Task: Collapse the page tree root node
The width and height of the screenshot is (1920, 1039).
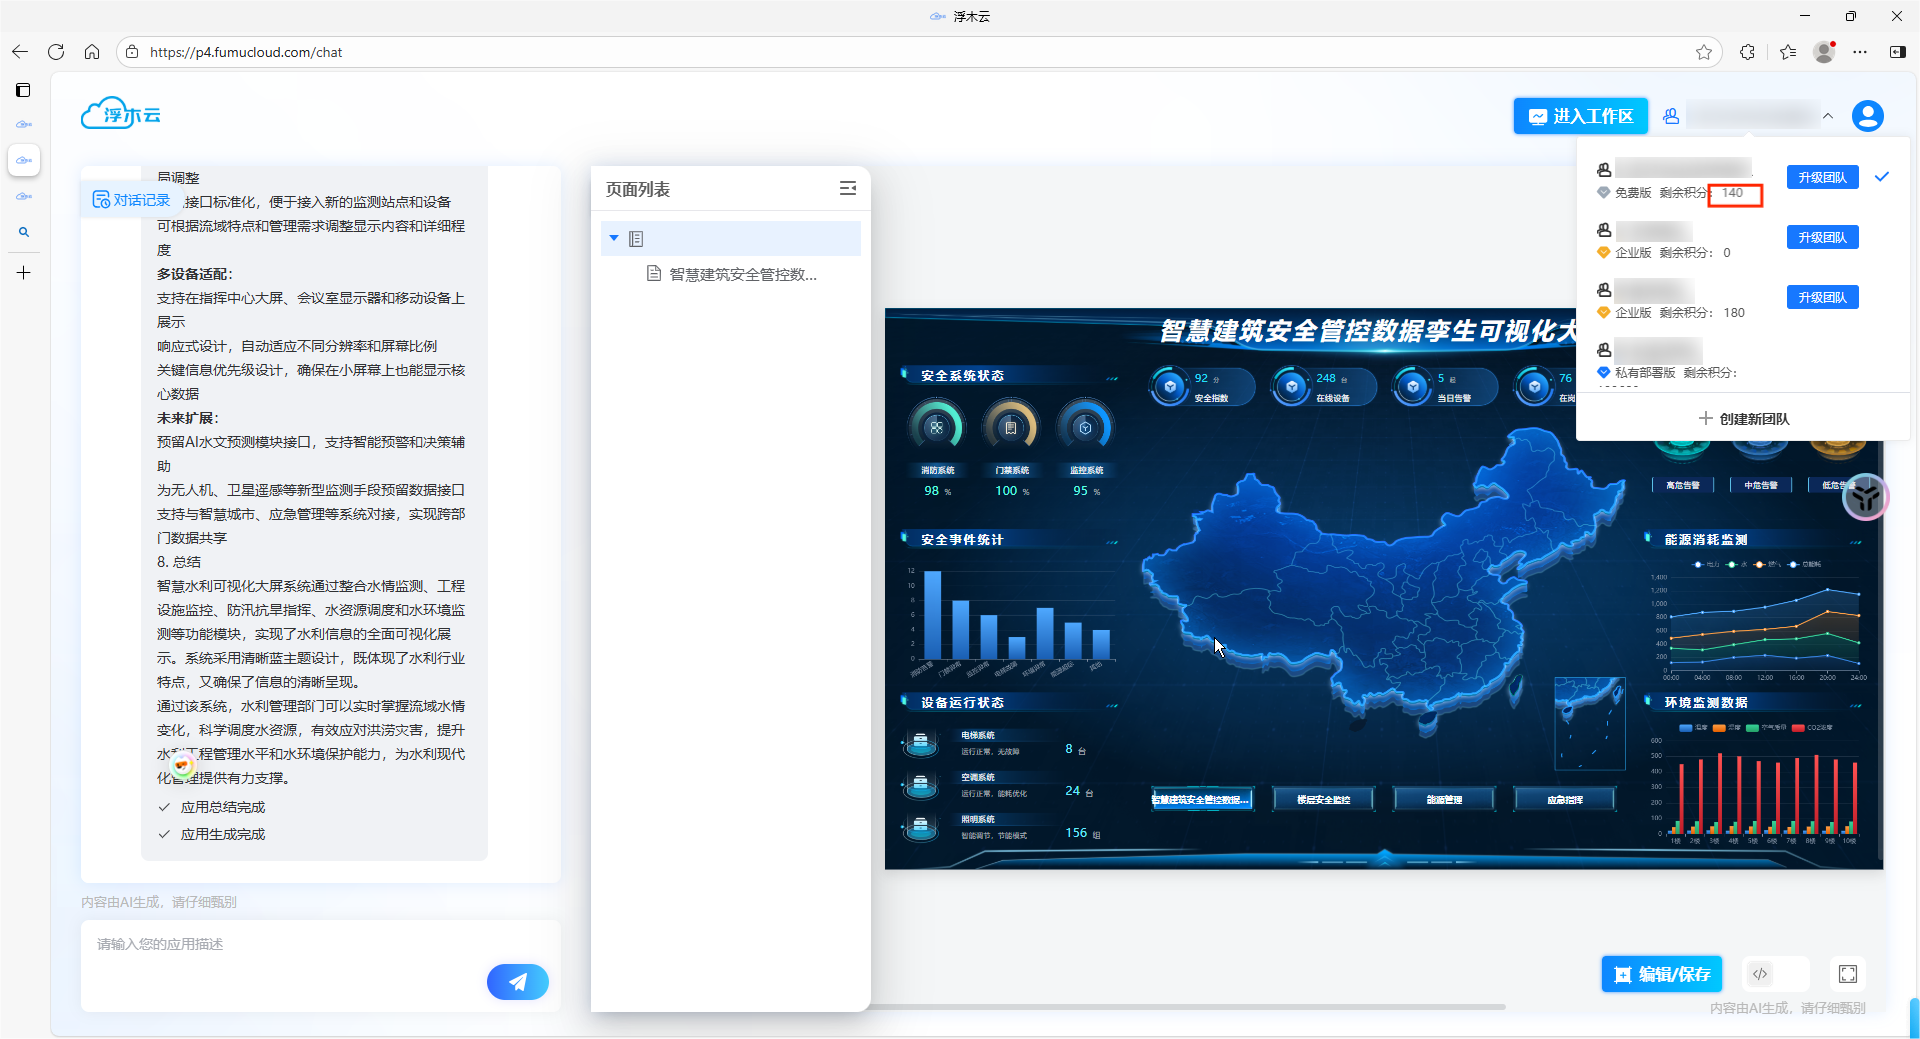Action: (614, 238)
